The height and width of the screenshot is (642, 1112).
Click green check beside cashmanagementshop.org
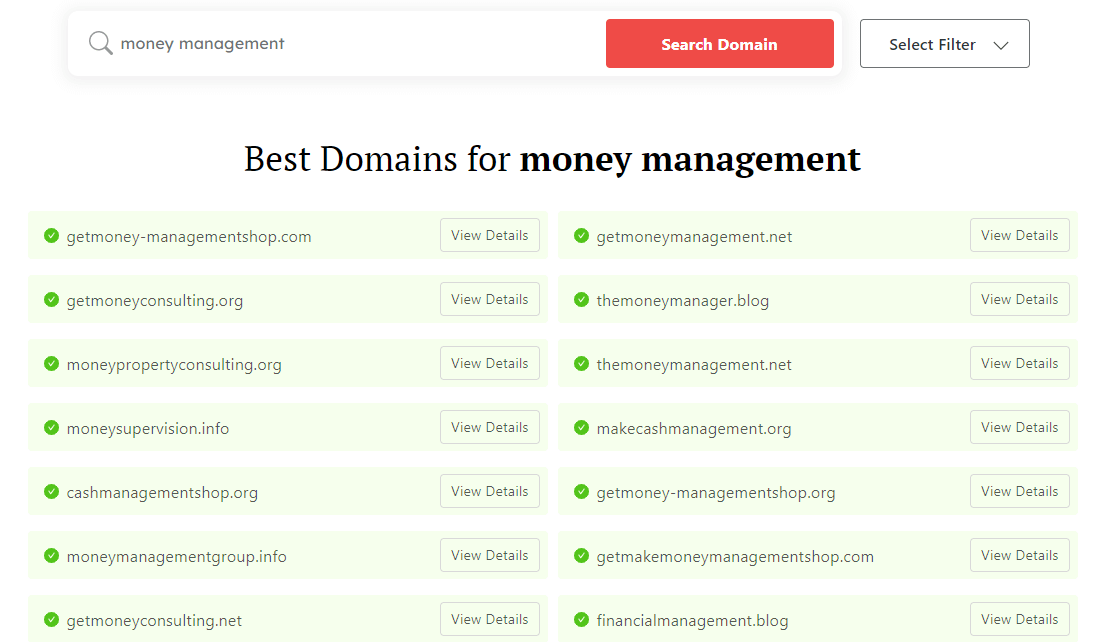51,491
